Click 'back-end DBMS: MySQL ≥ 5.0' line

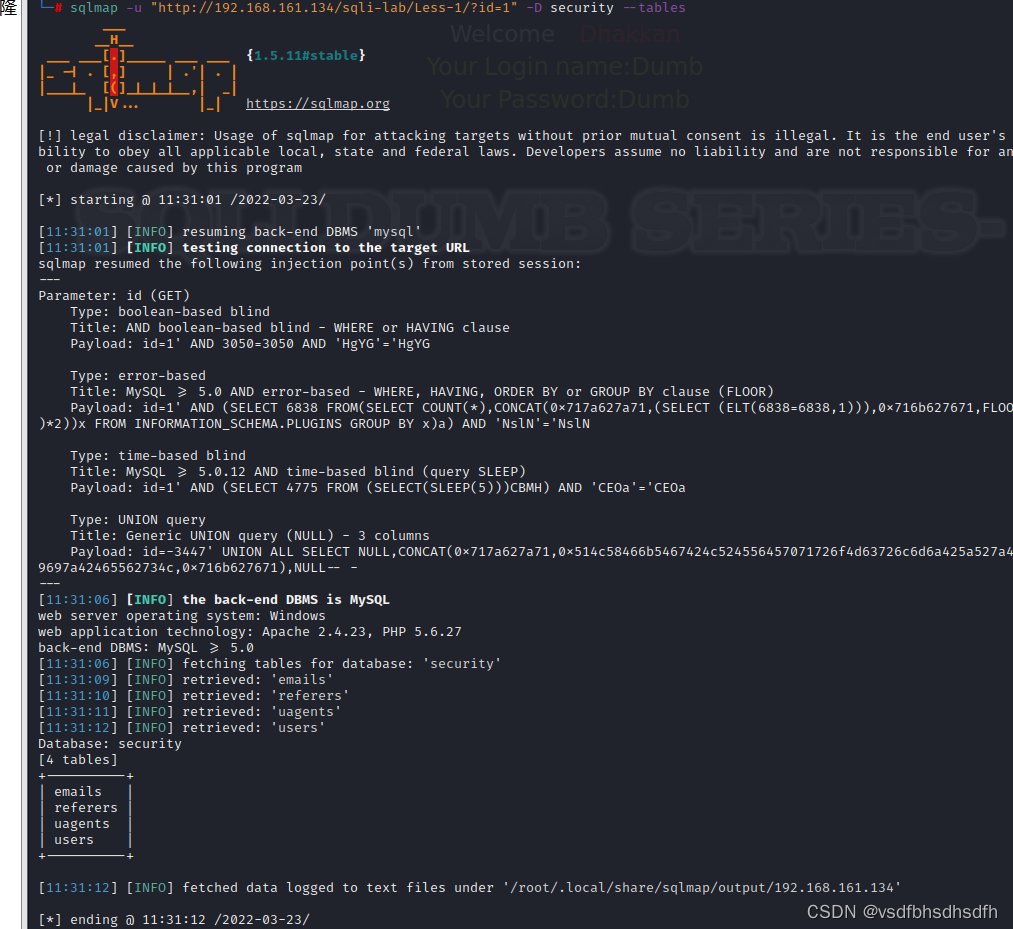point(145,648)
